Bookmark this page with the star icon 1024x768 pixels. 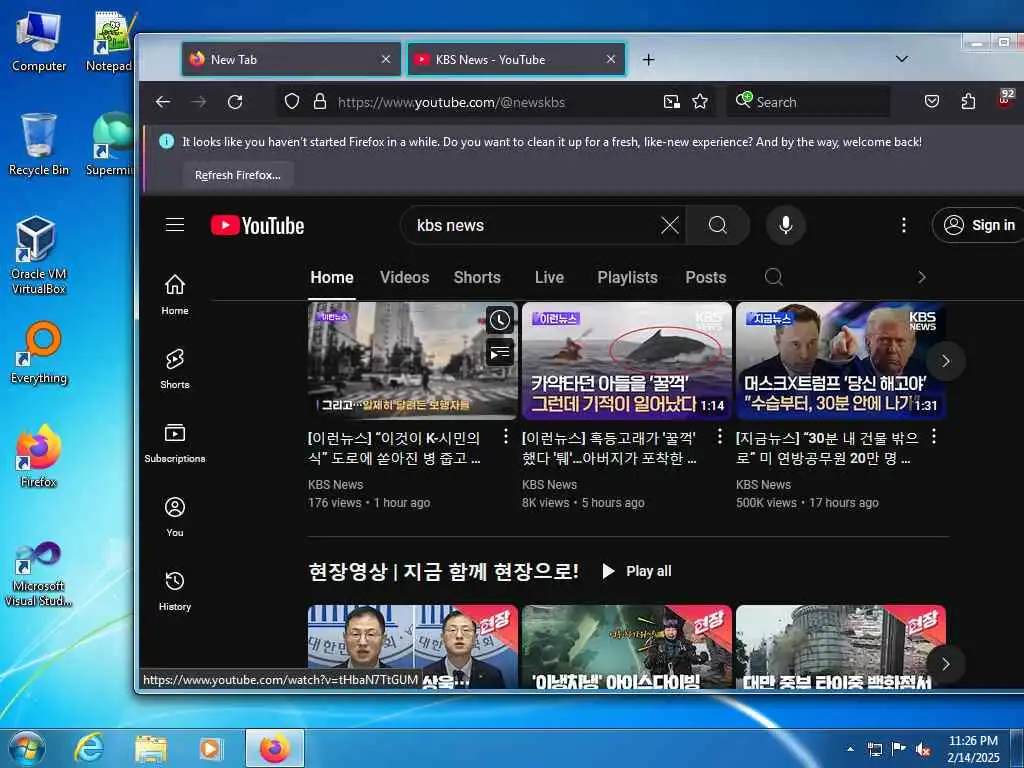tap(700, 102)
